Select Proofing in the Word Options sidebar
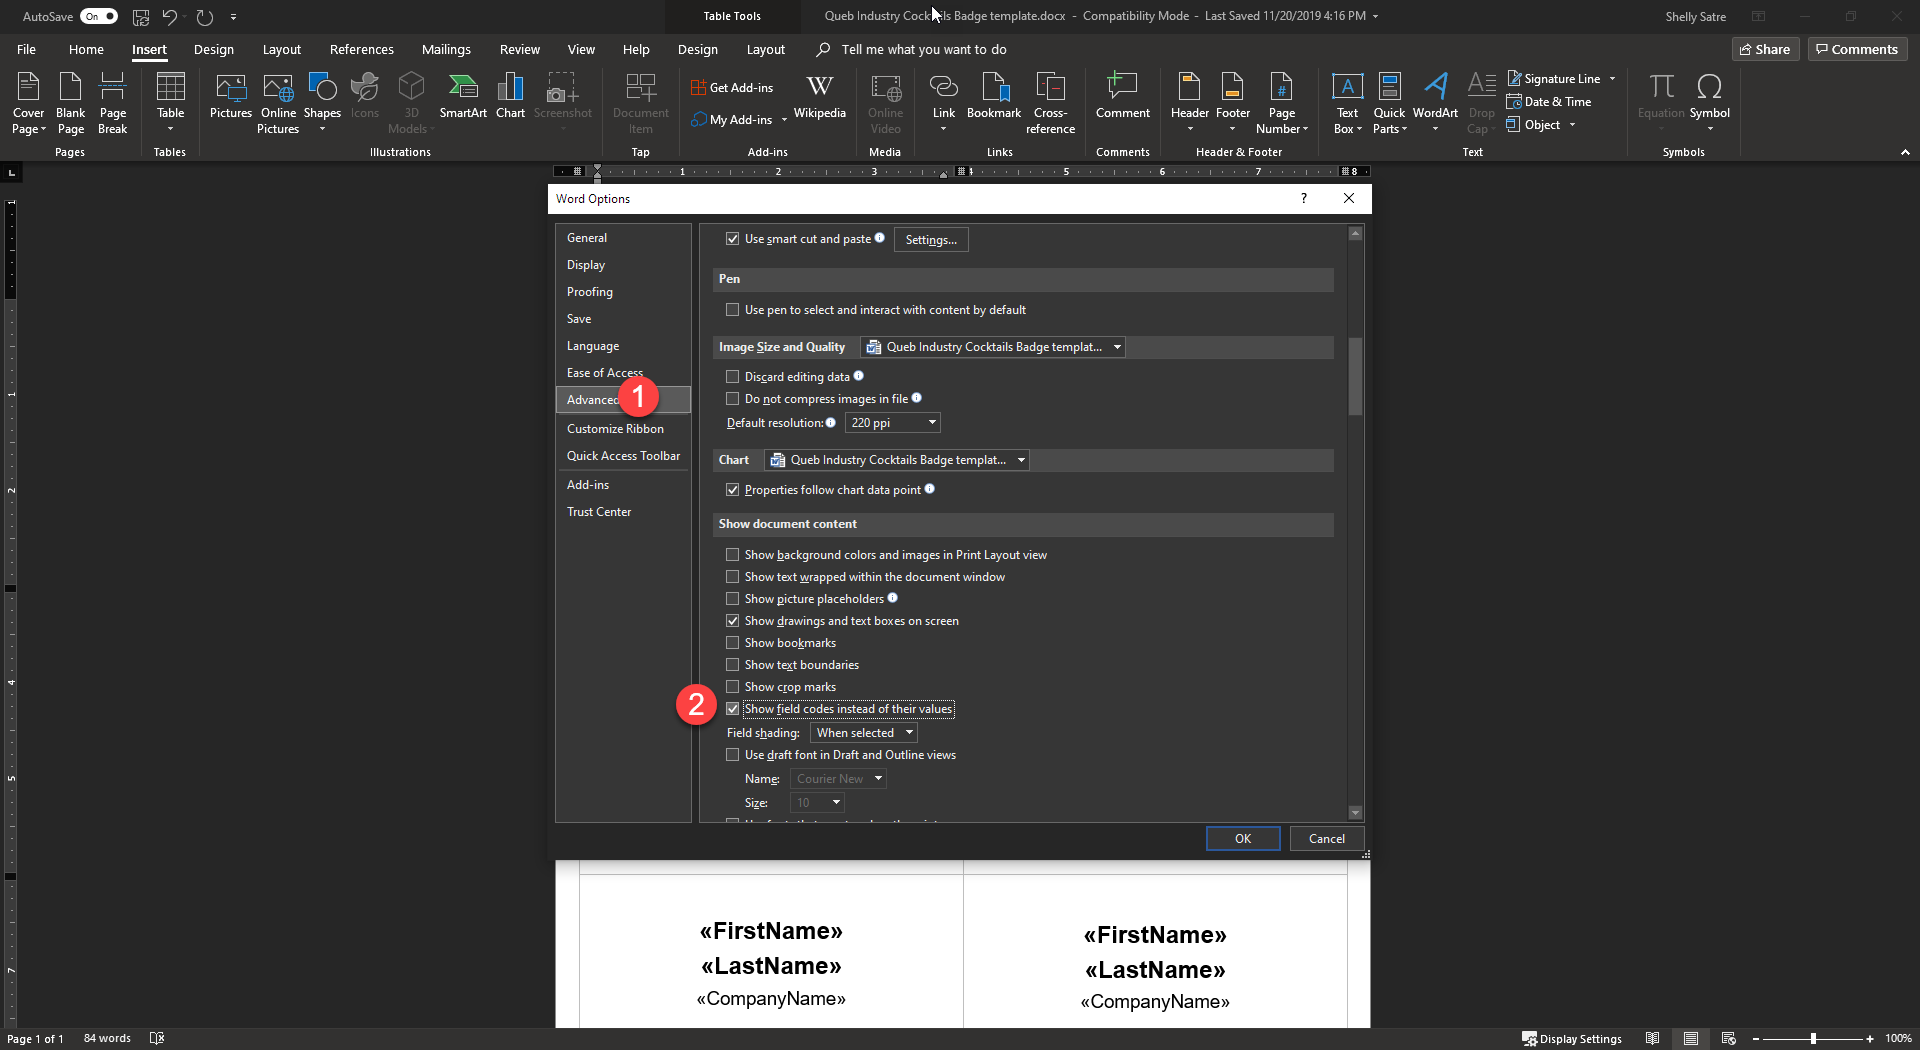The image size is (1920, 1050). pos(590,292)
